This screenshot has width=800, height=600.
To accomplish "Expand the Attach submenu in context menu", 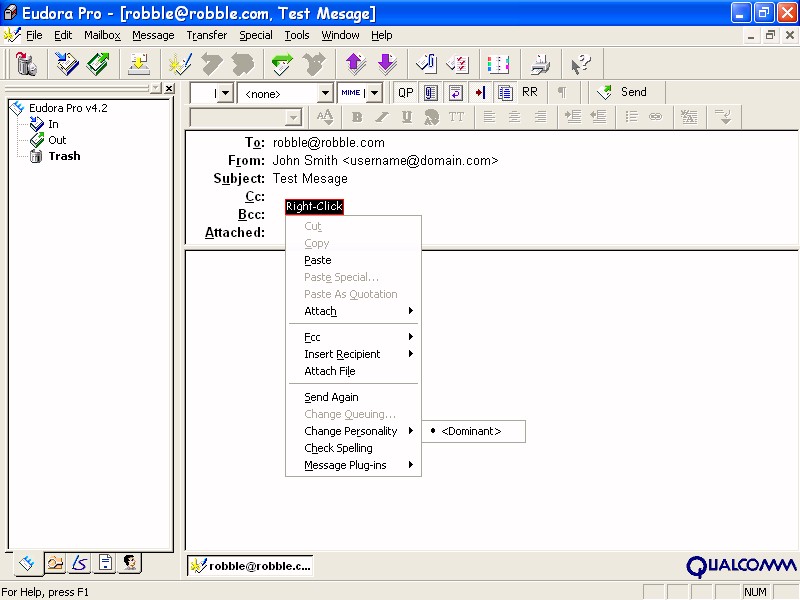I will pos(354,311).
